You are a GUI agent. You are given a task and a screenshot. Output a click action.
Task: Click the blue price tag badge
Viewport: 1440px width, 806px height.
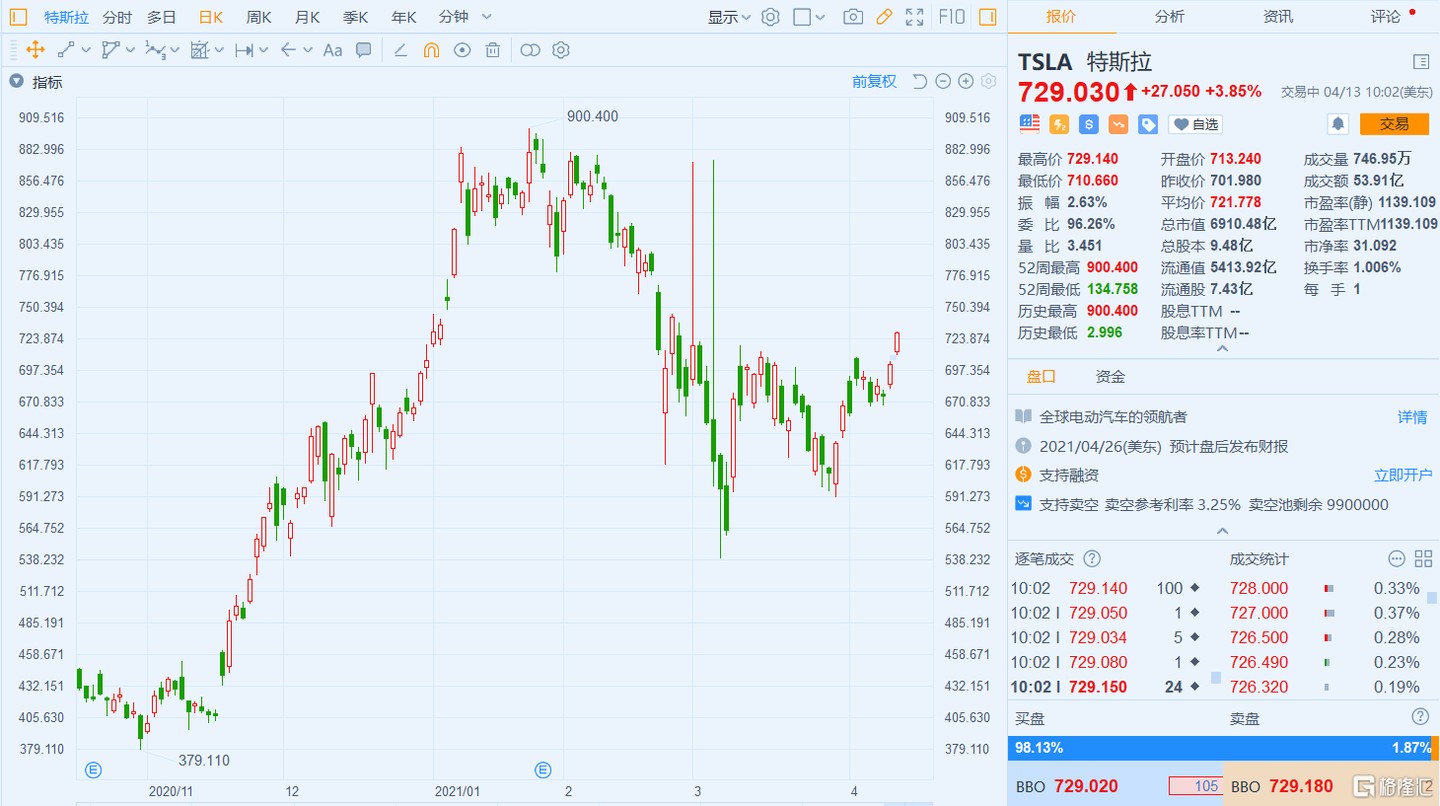tap(1148, 124)
